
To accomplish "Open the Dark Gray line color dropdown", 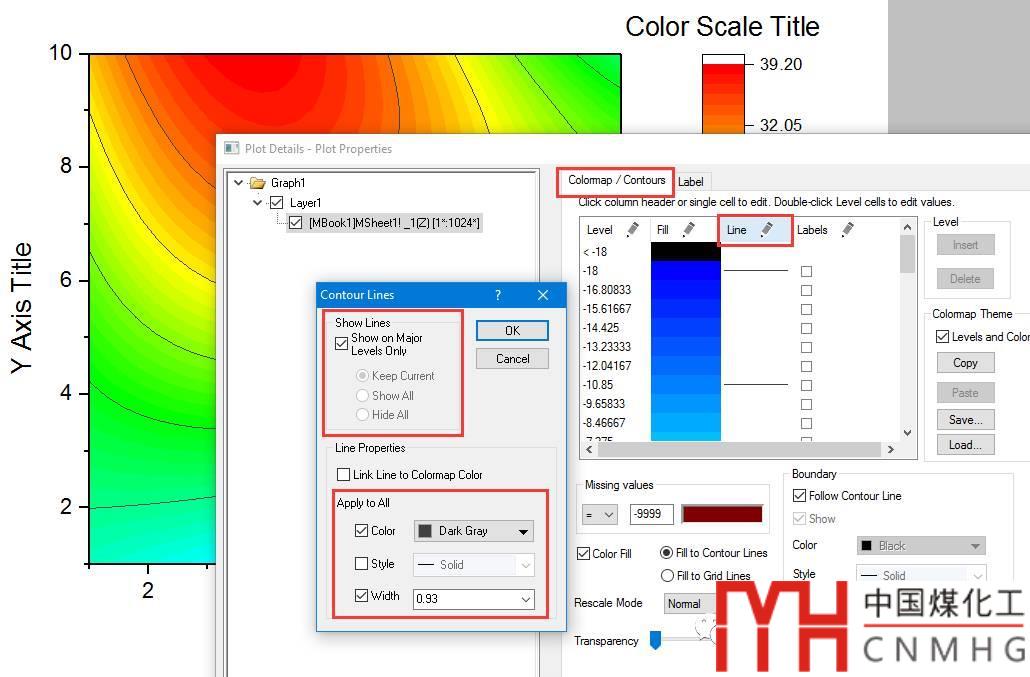I will (x=474, y=531).
